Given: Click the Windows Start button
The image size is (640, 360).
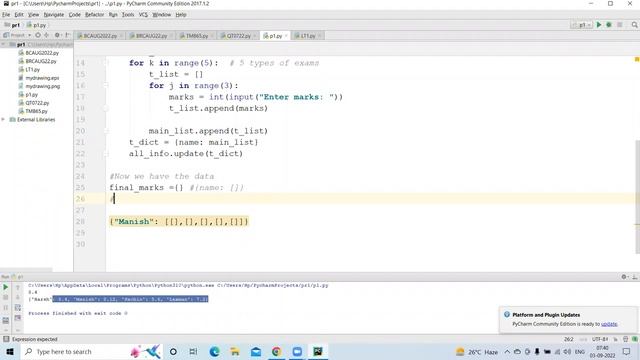Looking at the screenshot, I should point(10,351).
